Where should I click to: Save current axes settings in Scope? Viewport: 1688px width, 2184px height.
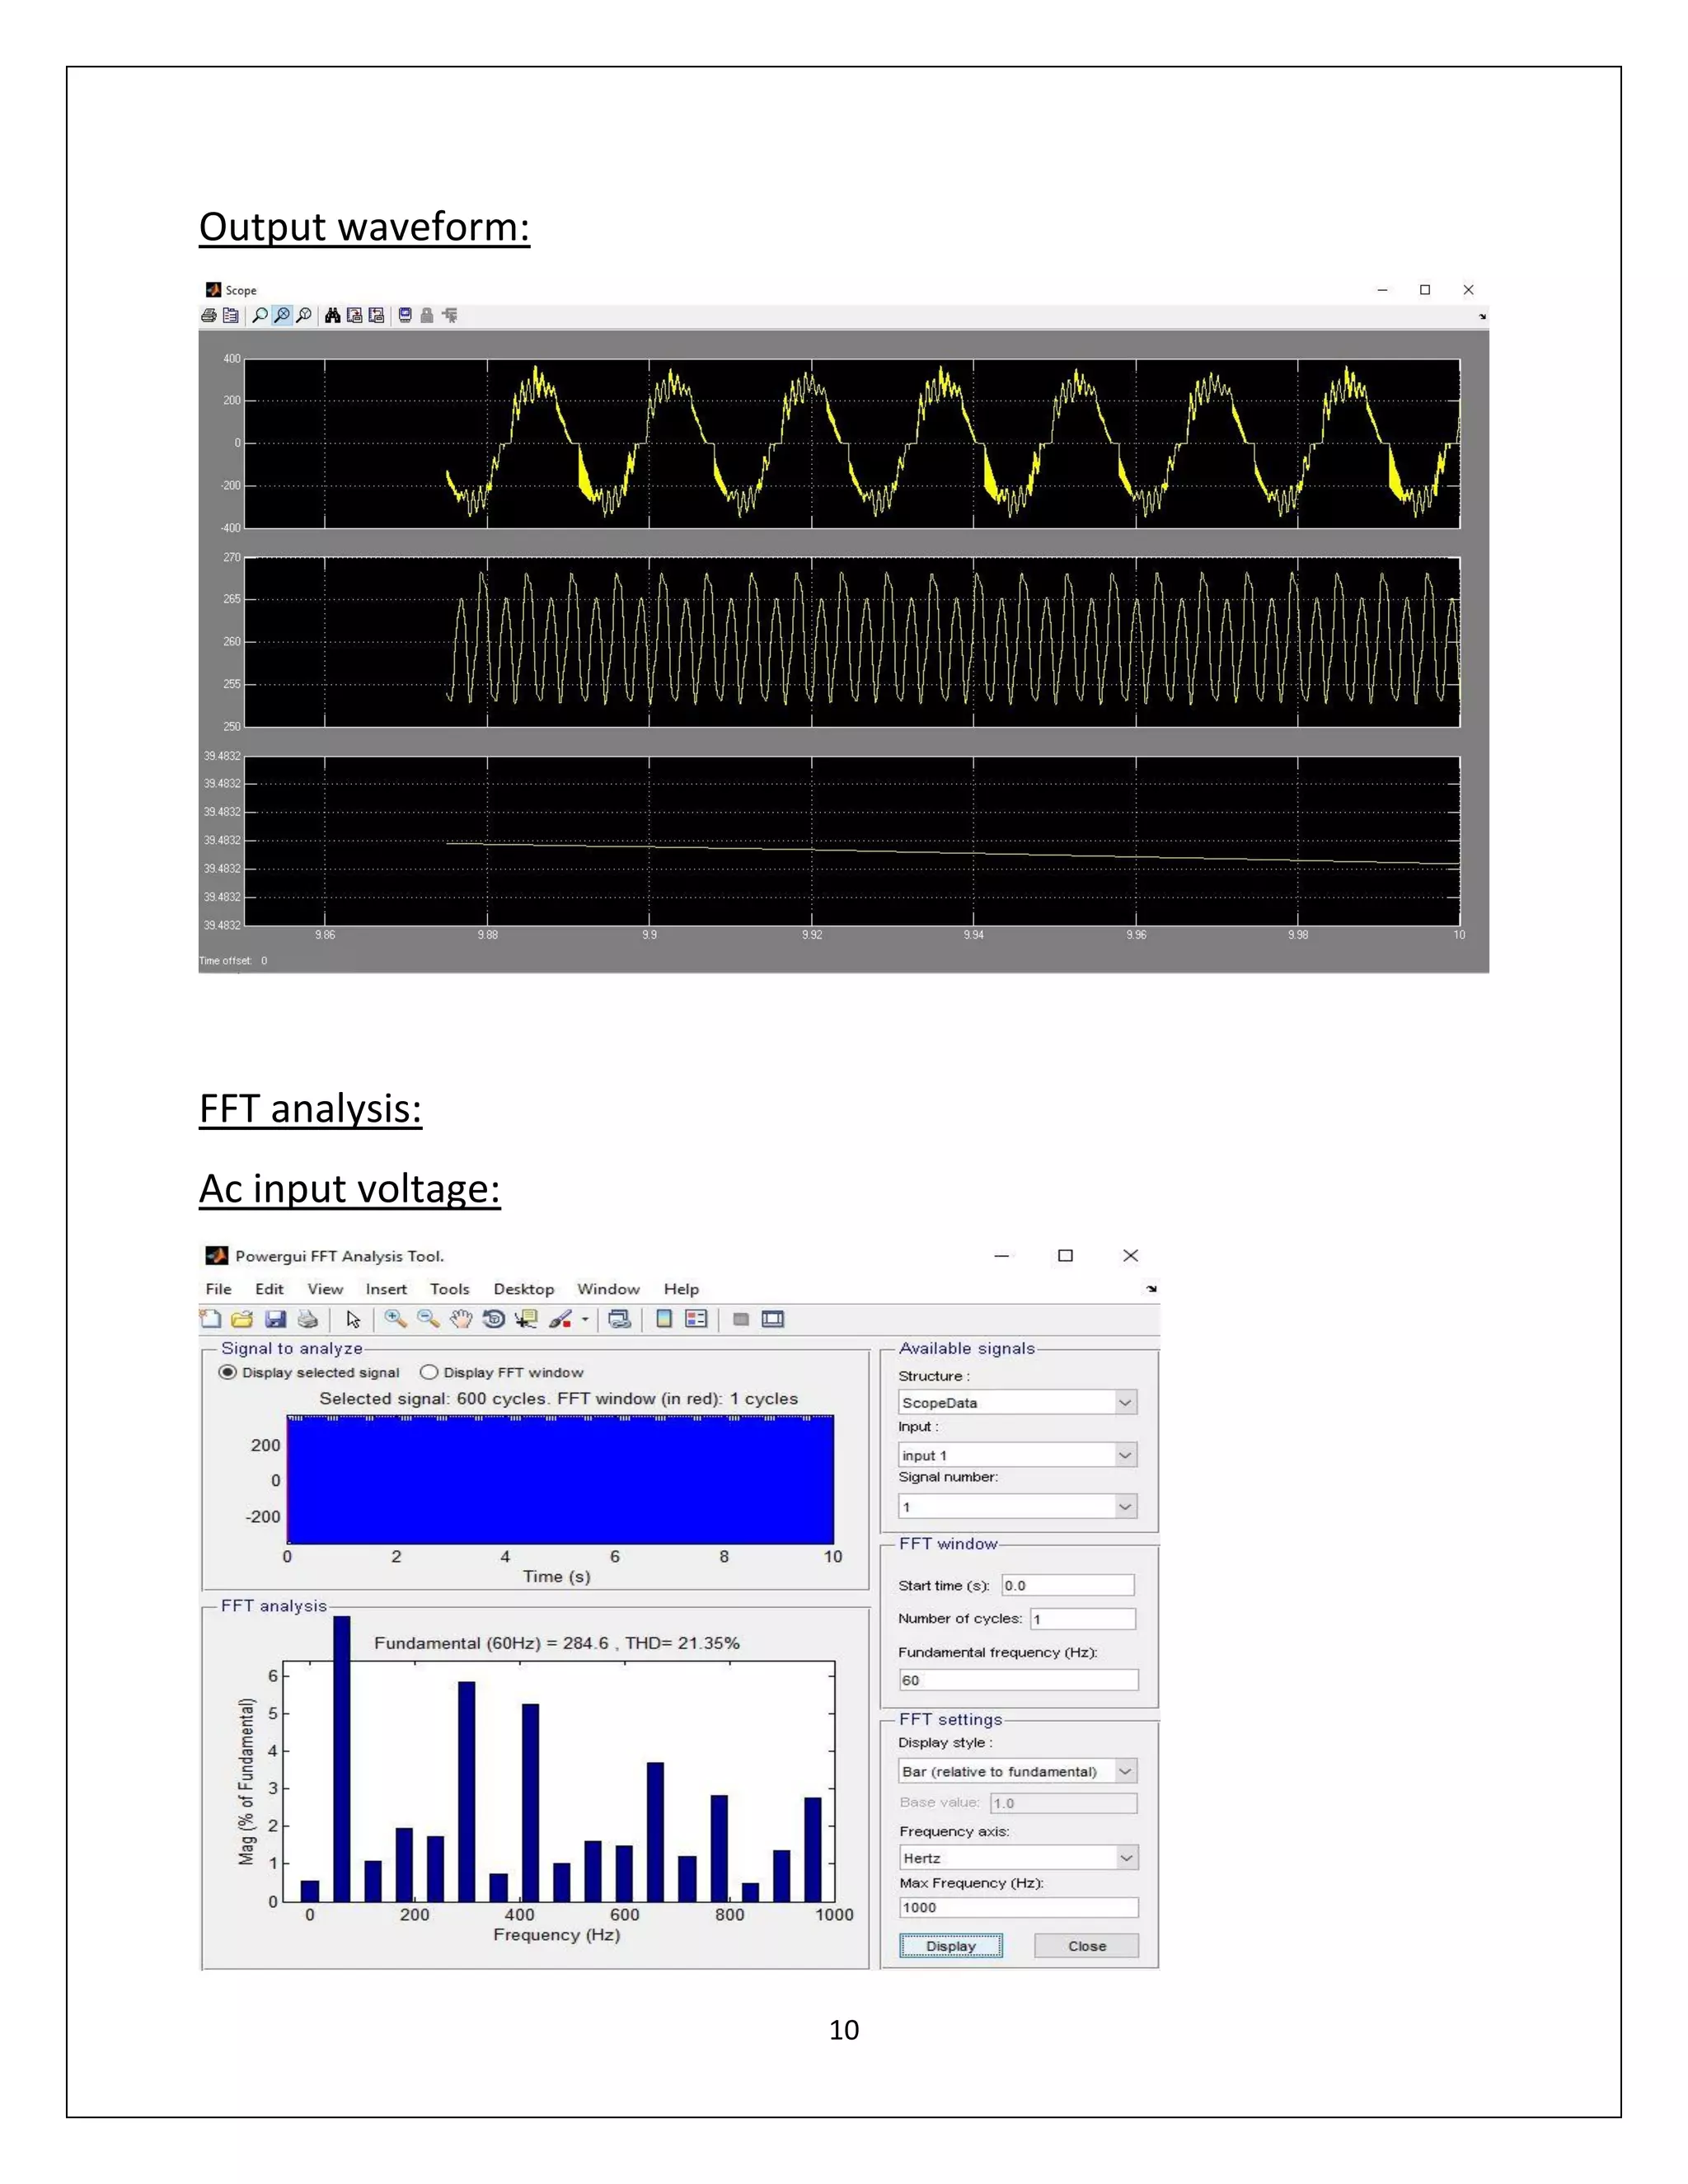tap(354, 316)
